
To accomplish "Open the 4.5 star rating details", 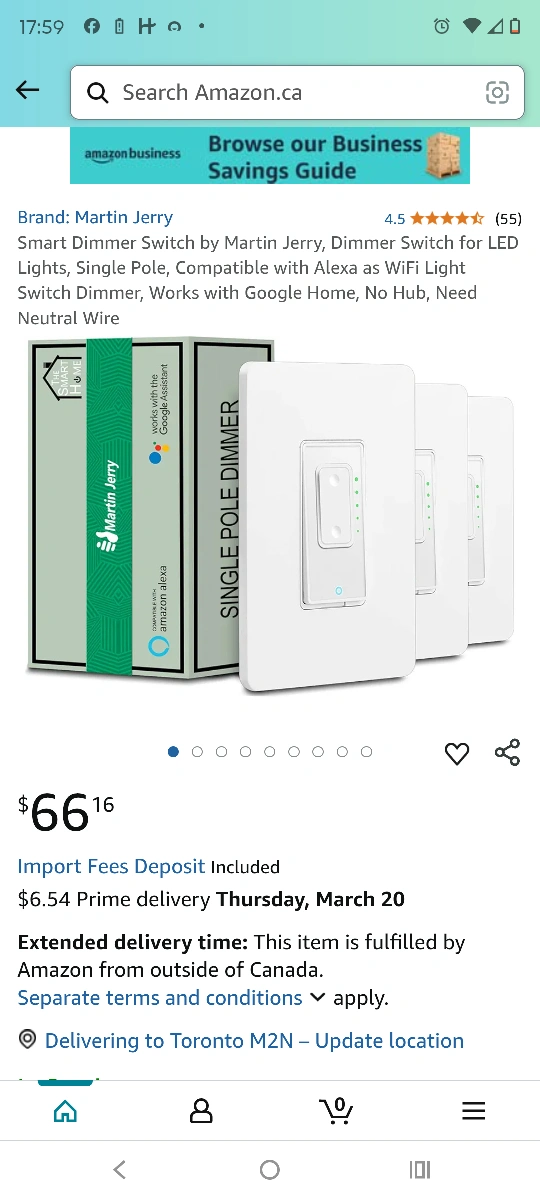I will [x=453, y=218].
